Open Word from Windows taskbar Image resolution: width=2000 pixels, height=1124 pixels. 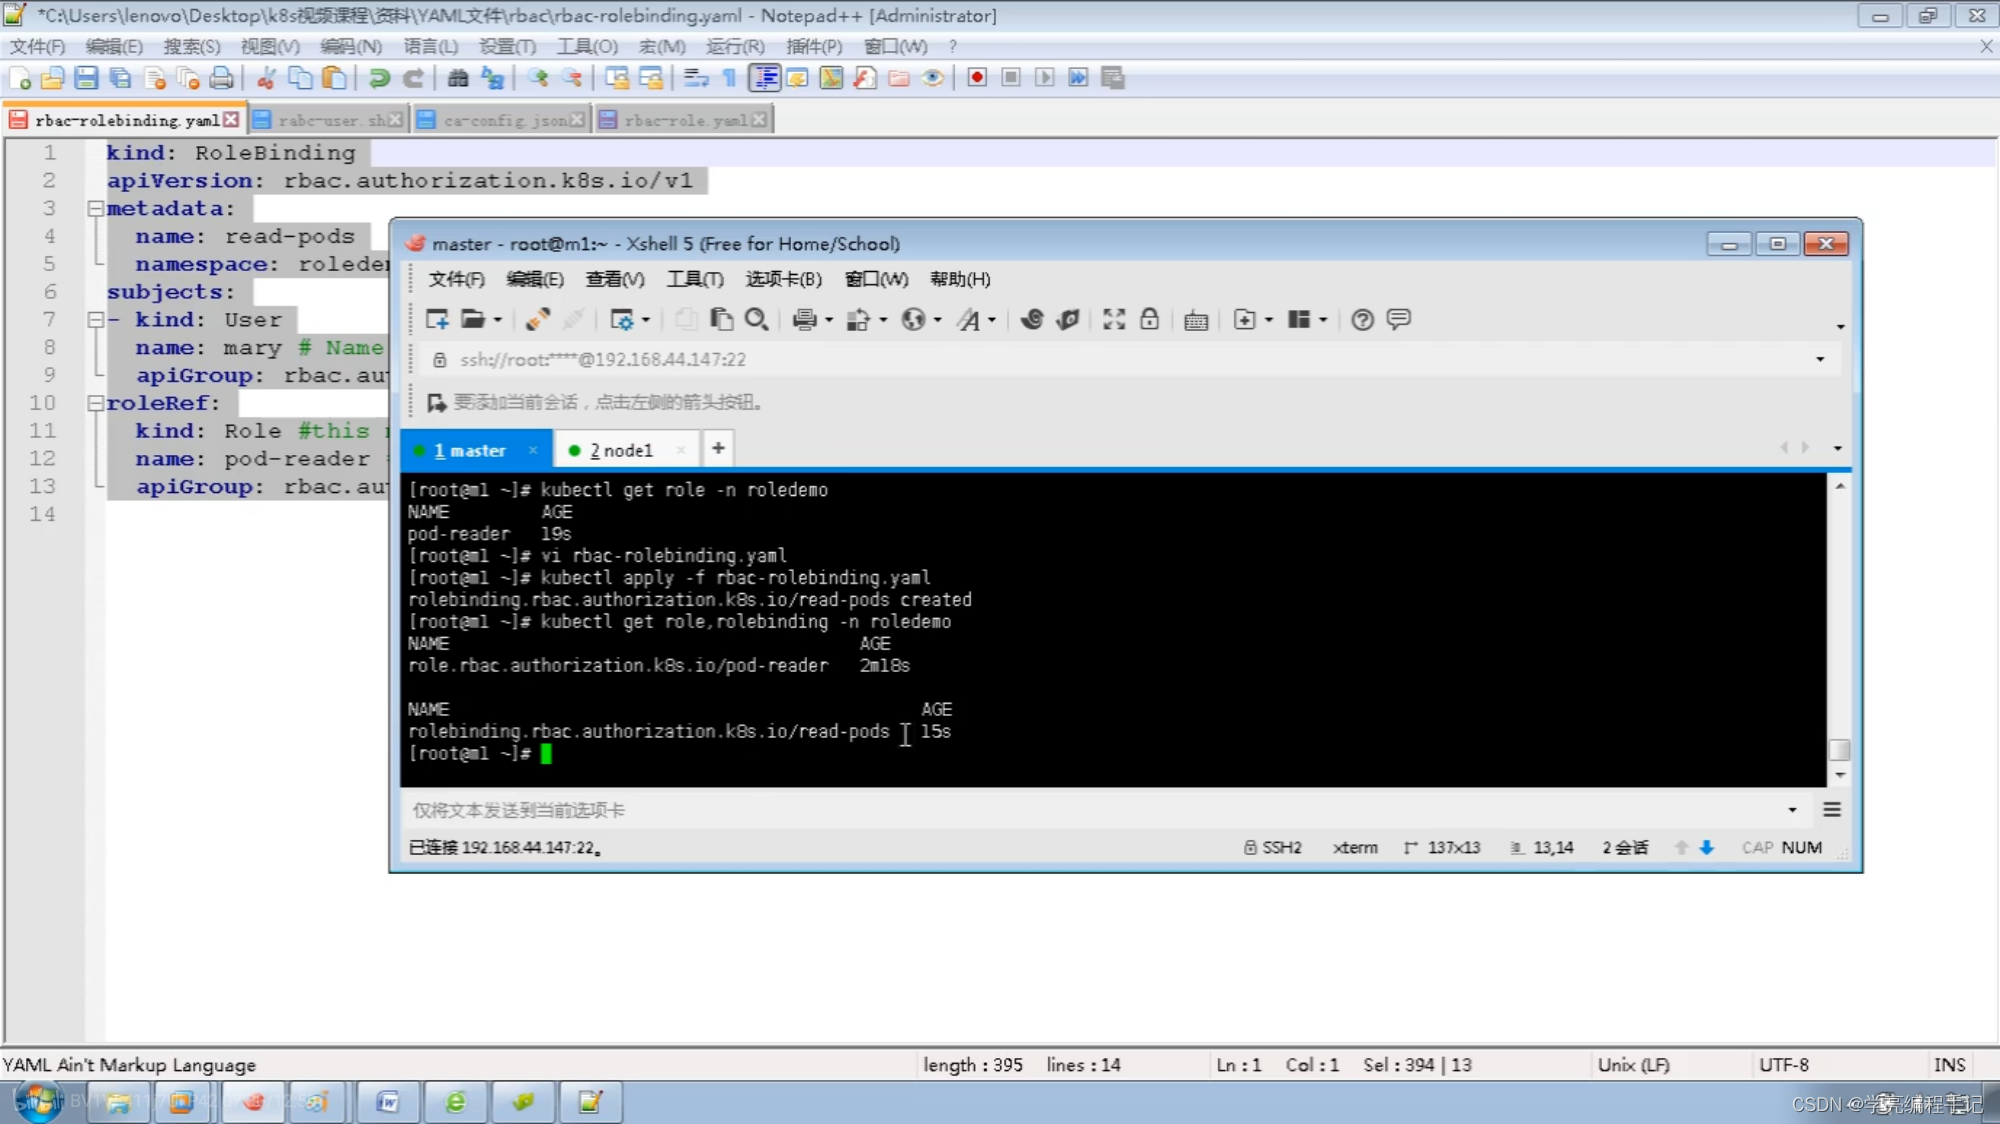click(388, 1102)
